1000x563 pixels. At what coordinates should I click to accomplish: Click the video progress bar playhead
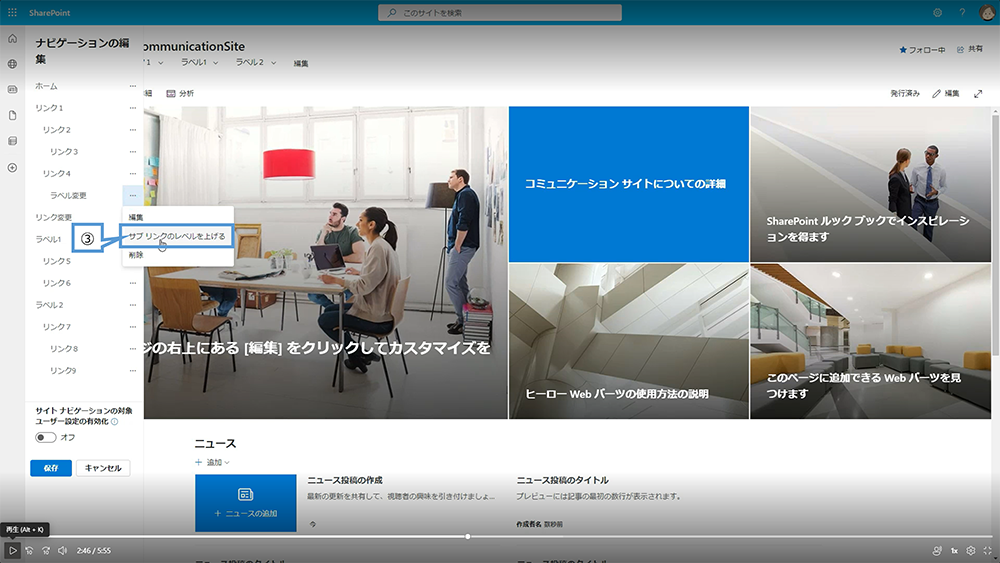(467, 537)
